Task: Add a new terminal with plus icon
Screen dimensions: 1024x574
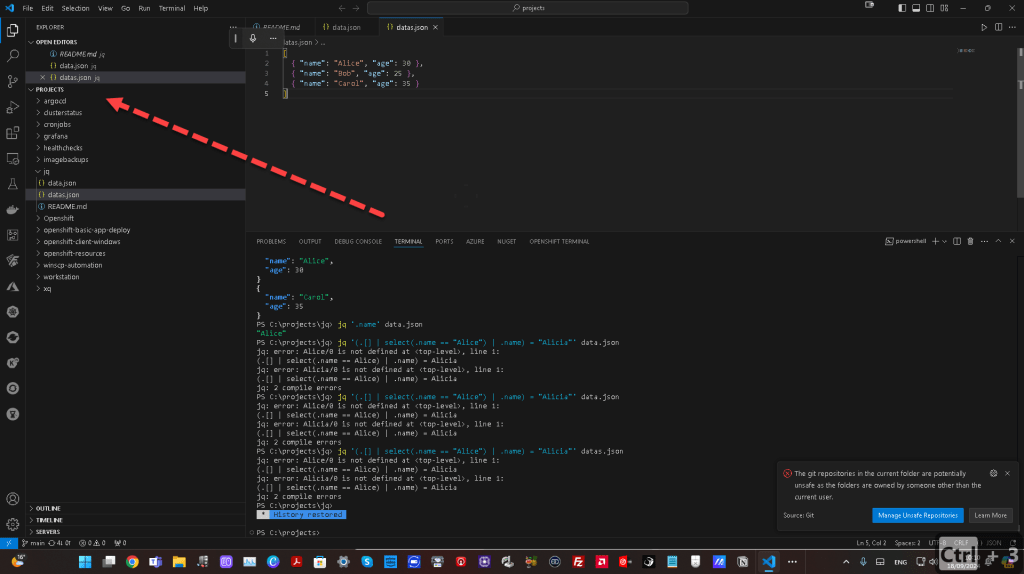Action: (x=935, y=242)
